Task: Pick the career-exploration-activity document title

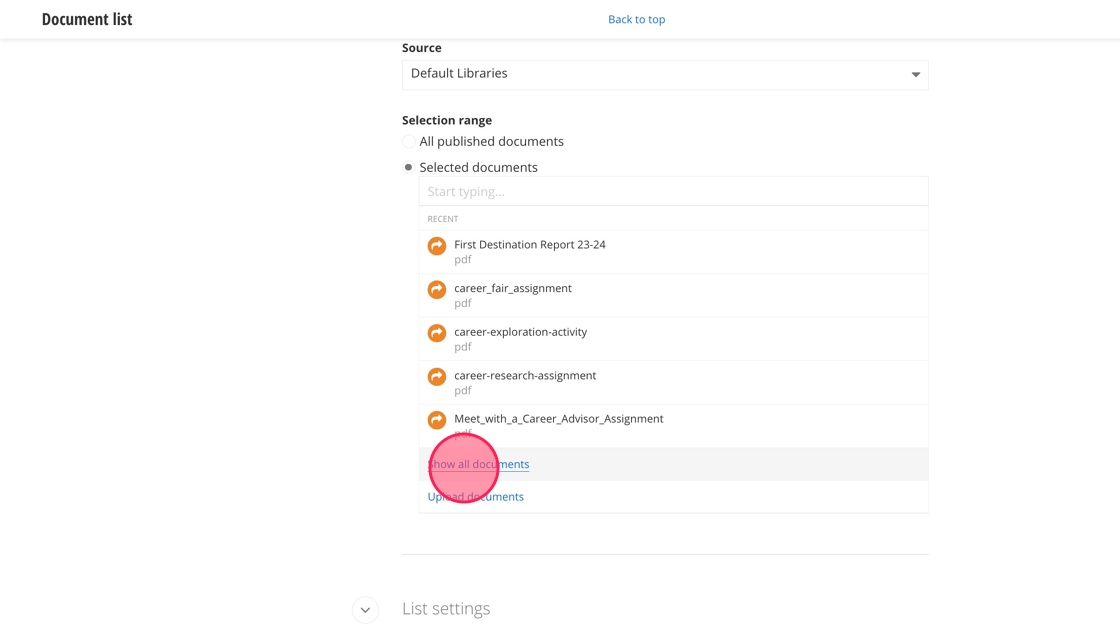Action: click(x=521, y=332)
